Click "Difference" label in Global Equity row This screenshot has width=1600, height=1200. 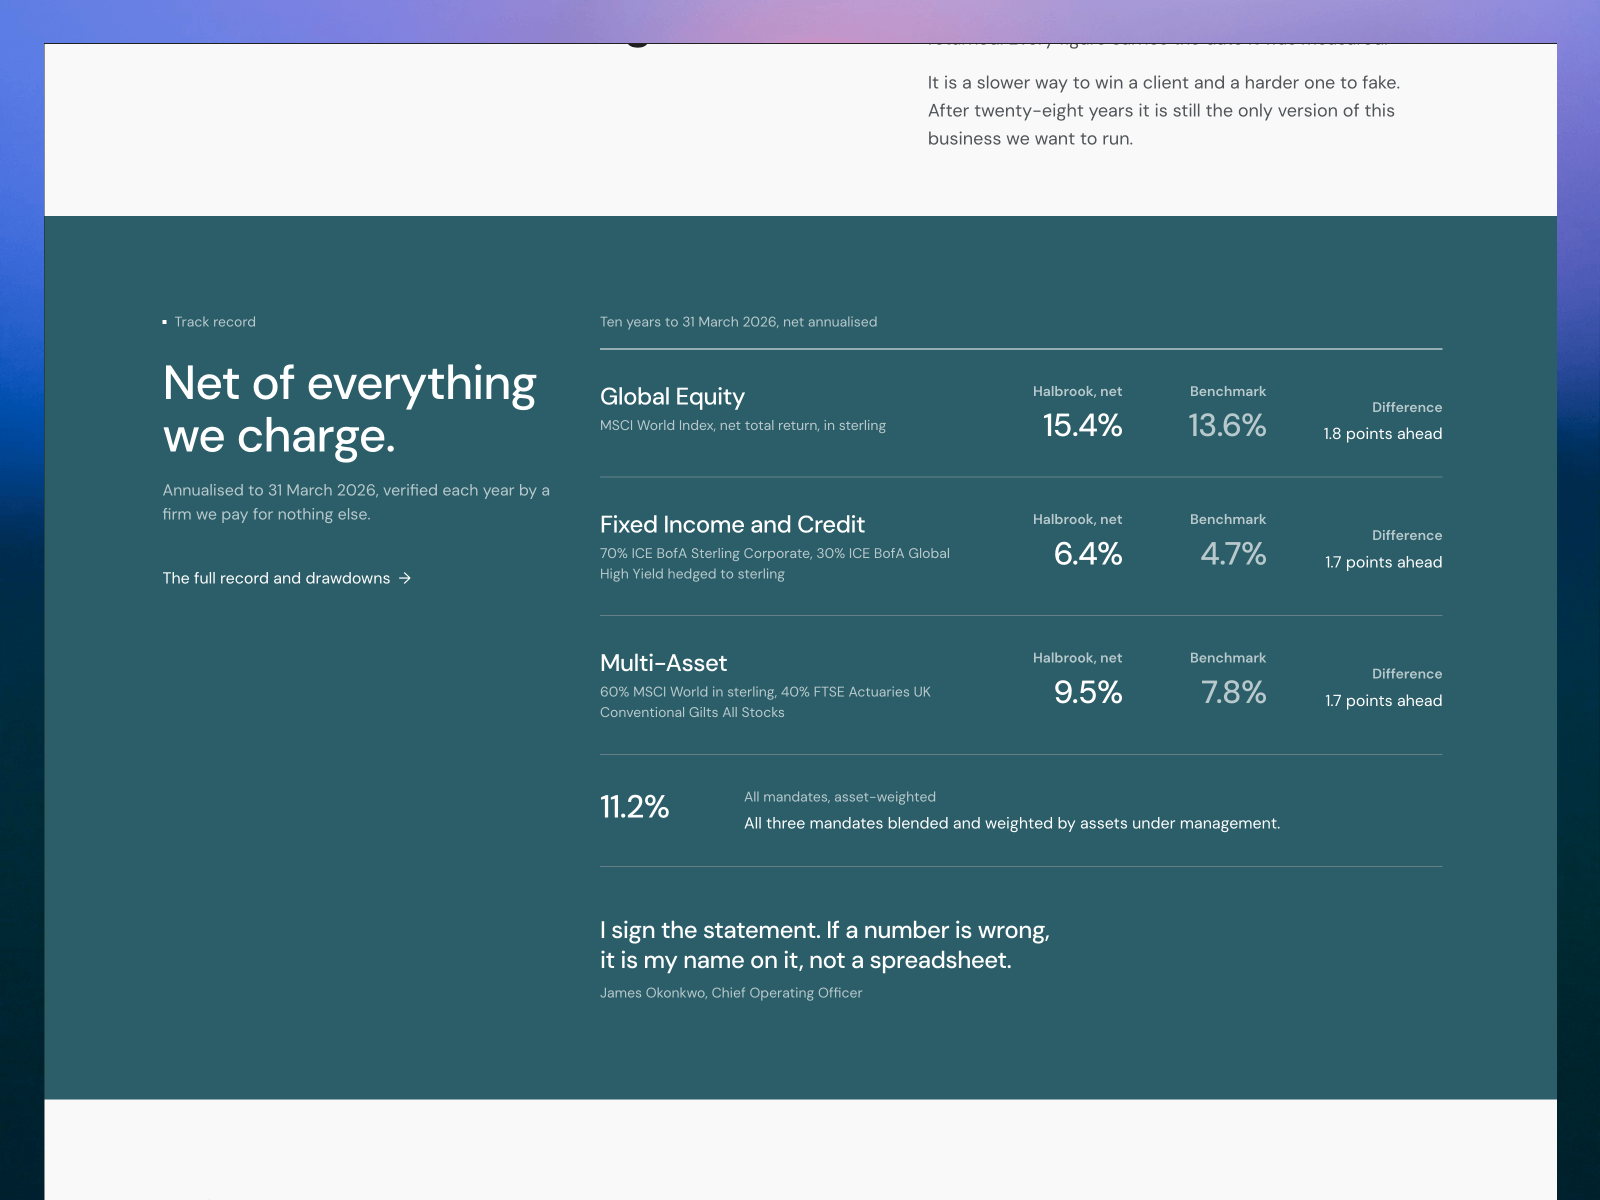pos(1407,408)
